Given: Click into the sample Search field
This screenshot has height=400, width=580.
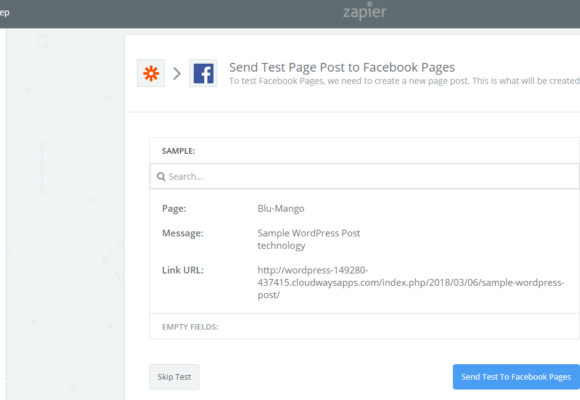Looking at the screenshot, I should coord(365,177).
